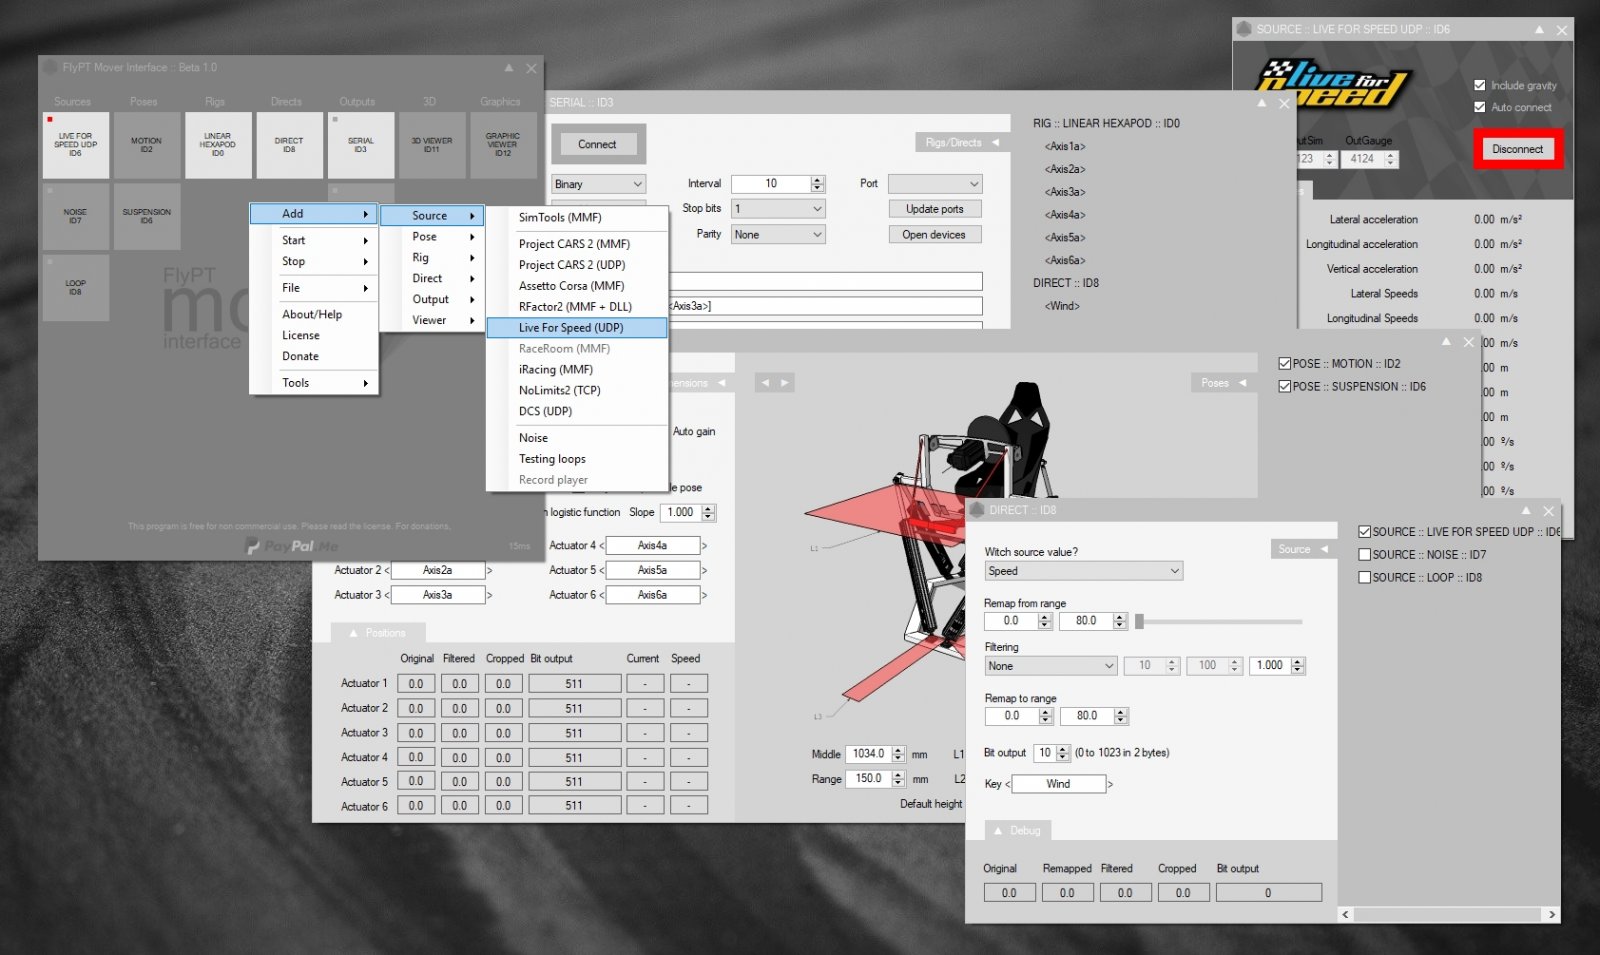Open the Filtering None dropdown
Viewport: 1600px width, 955px height.
1050,666
